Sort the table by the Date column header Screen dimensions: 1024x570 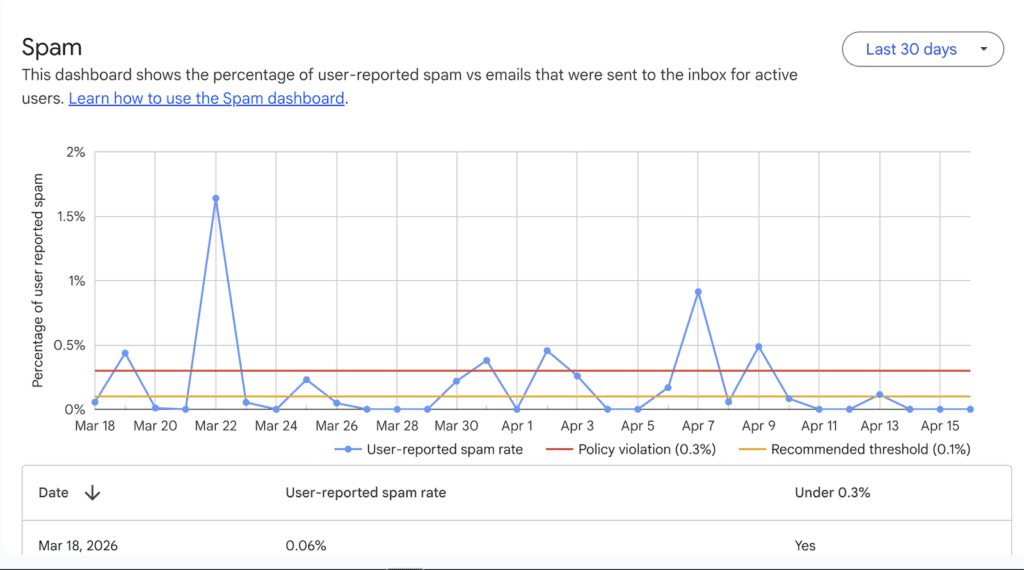tap(54, 492)
